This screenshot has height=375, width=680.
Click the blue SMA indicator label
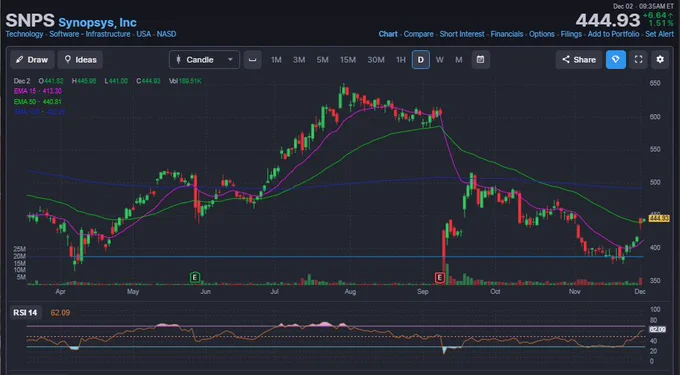click(x=39, y=112)
